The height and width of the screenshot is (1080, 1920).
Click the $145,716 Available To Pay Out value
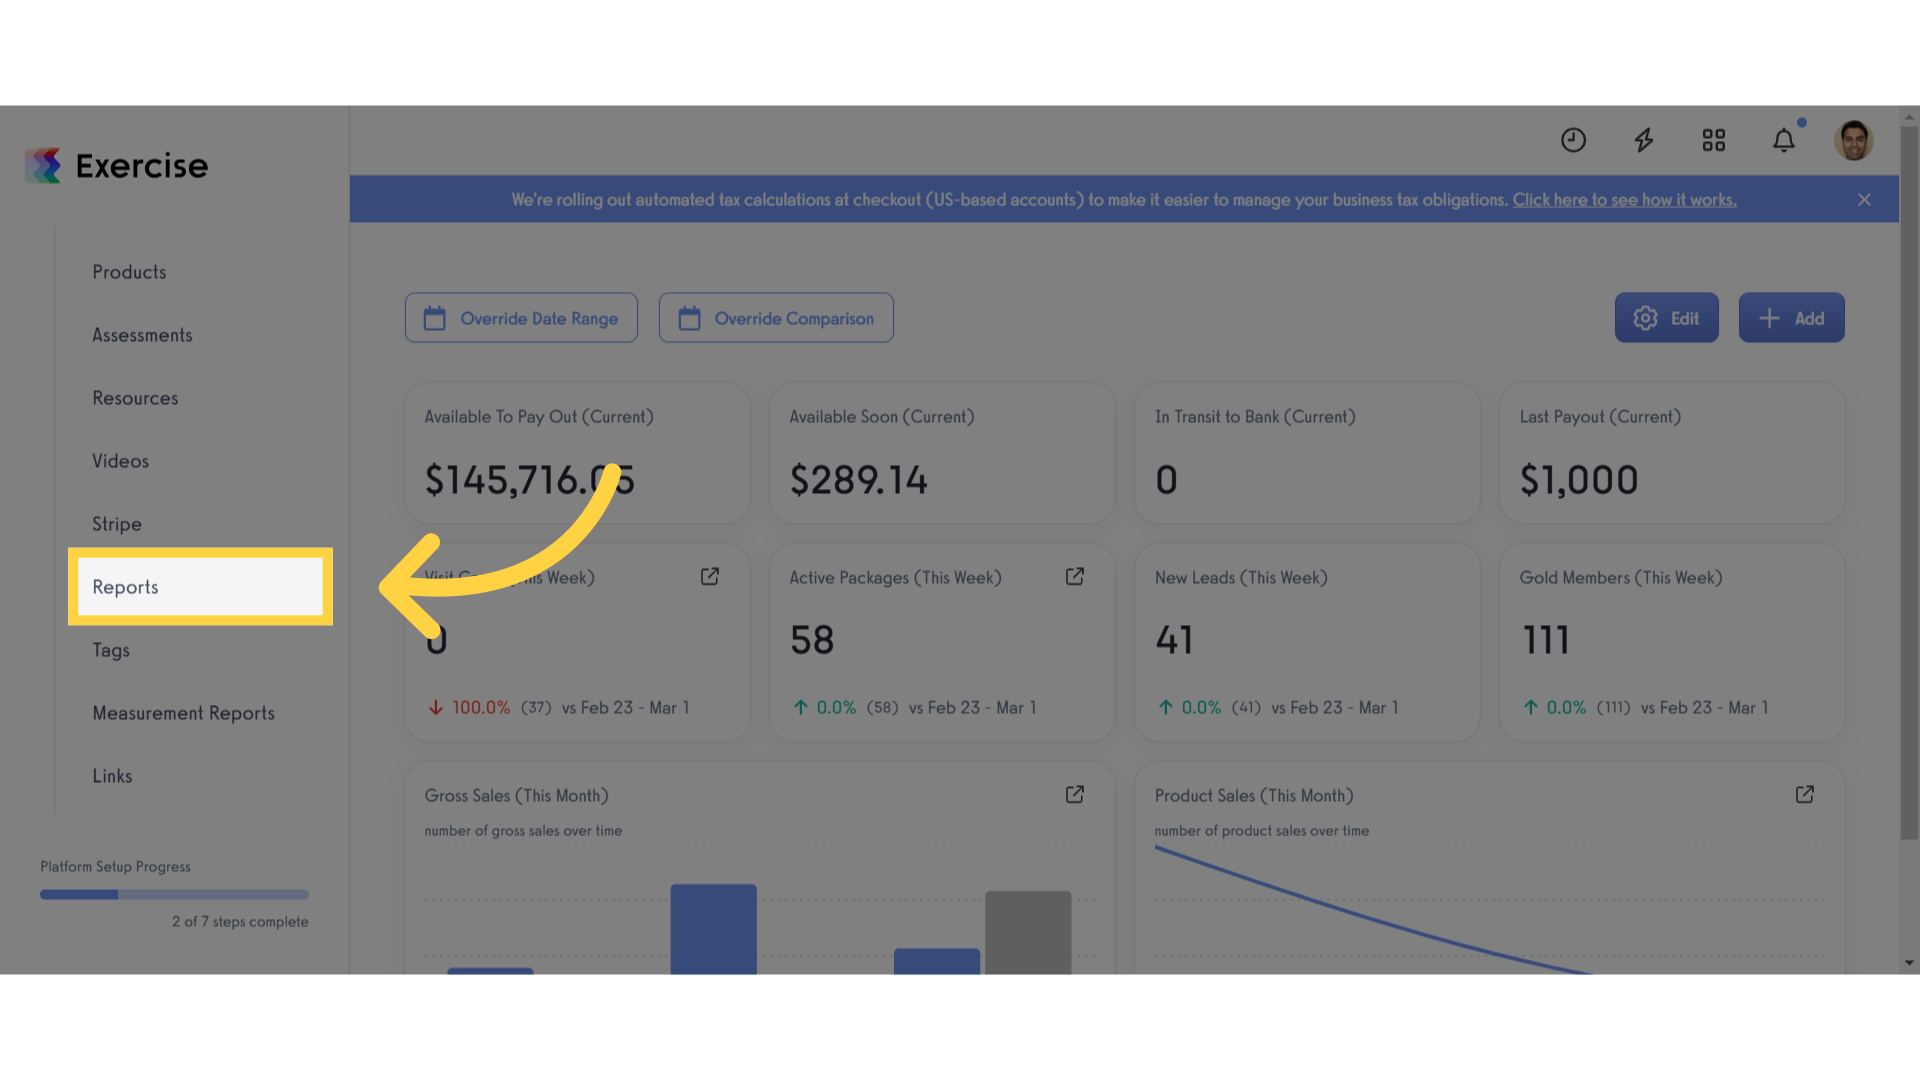[x=530, y=480]
